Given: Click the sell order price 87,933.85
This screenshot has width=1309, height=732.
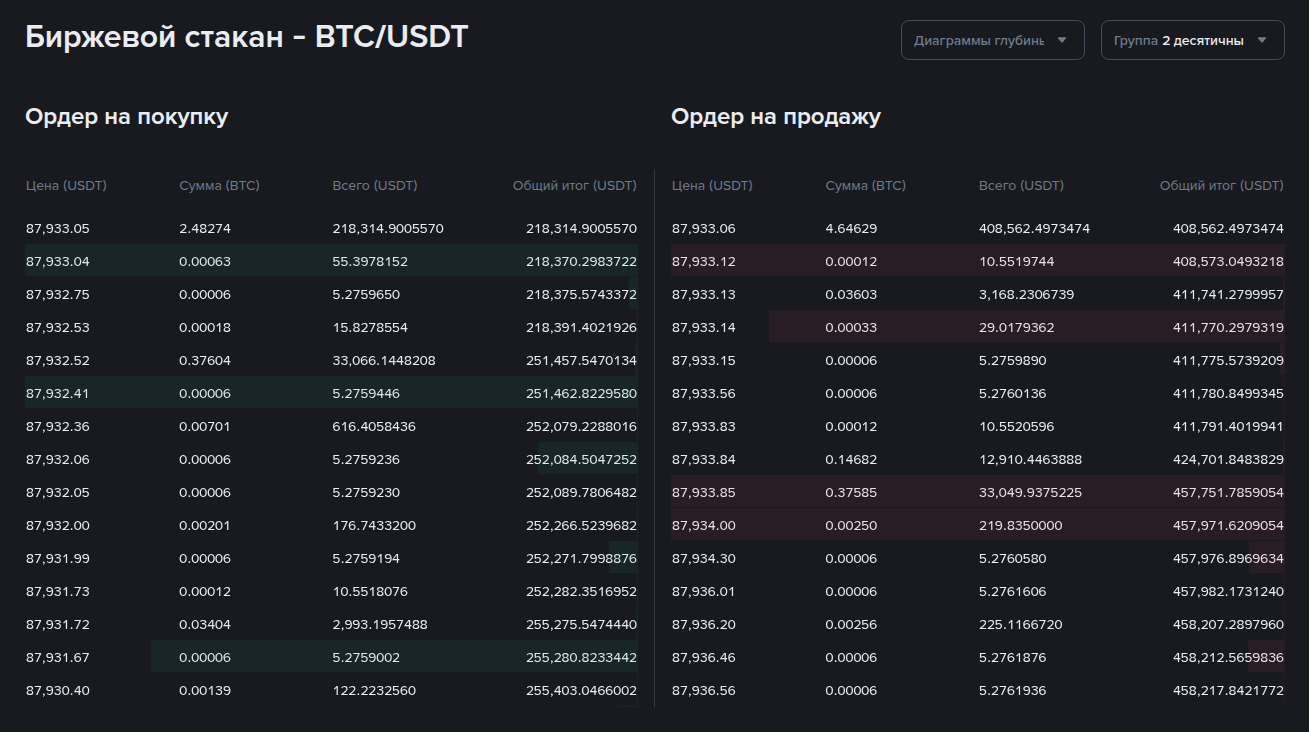Looking at the screenshot, I should click(x=704, y=493).
